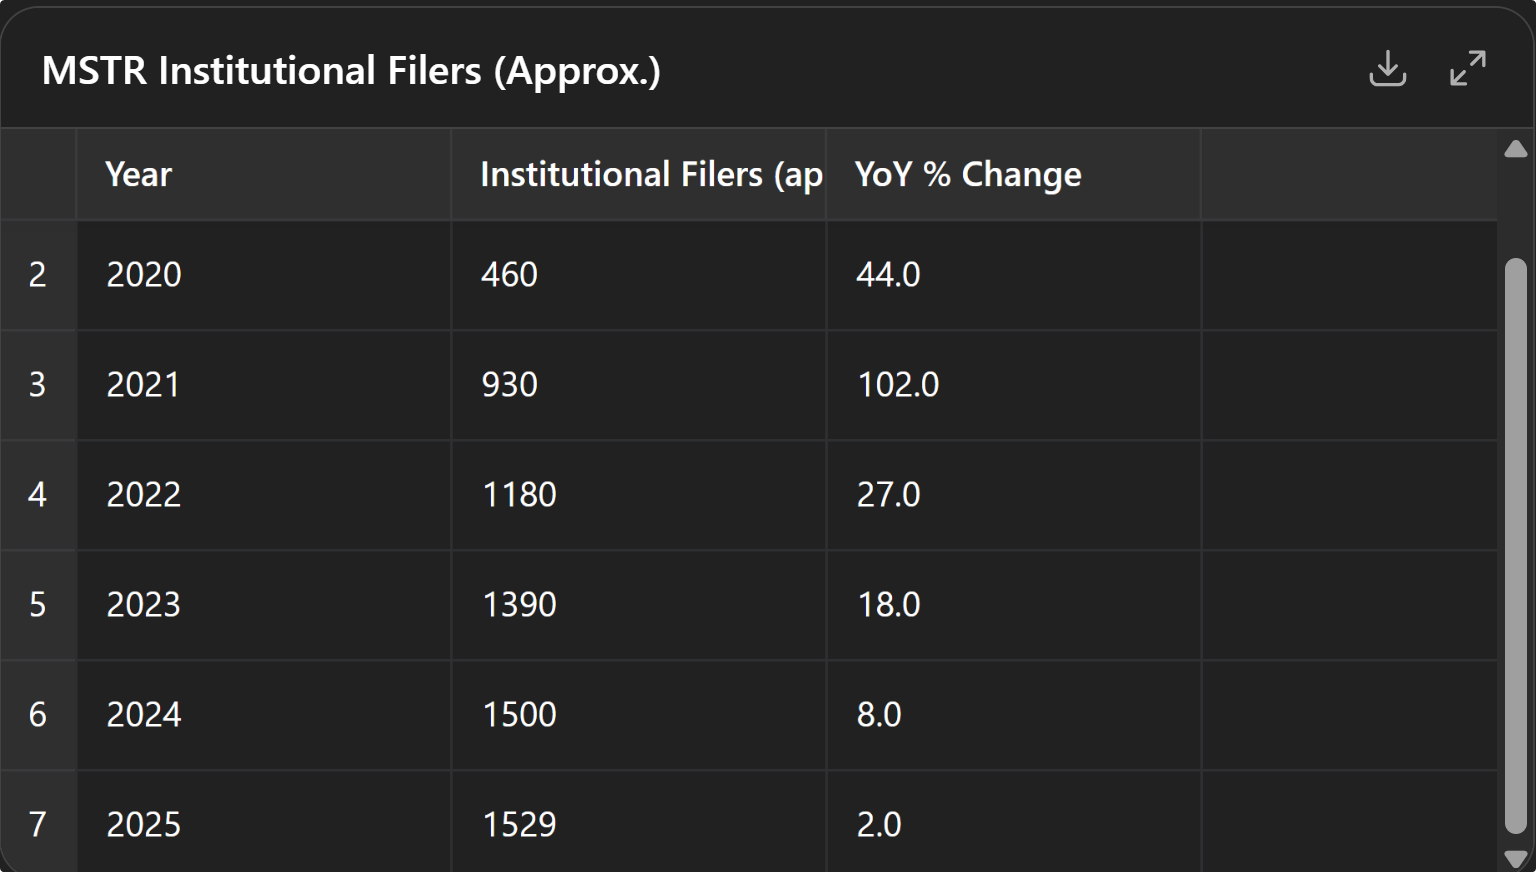Viewport: 1536px width, 872px height.
Task: Click the cell with 930 filers
Action: tap(638, 385)
